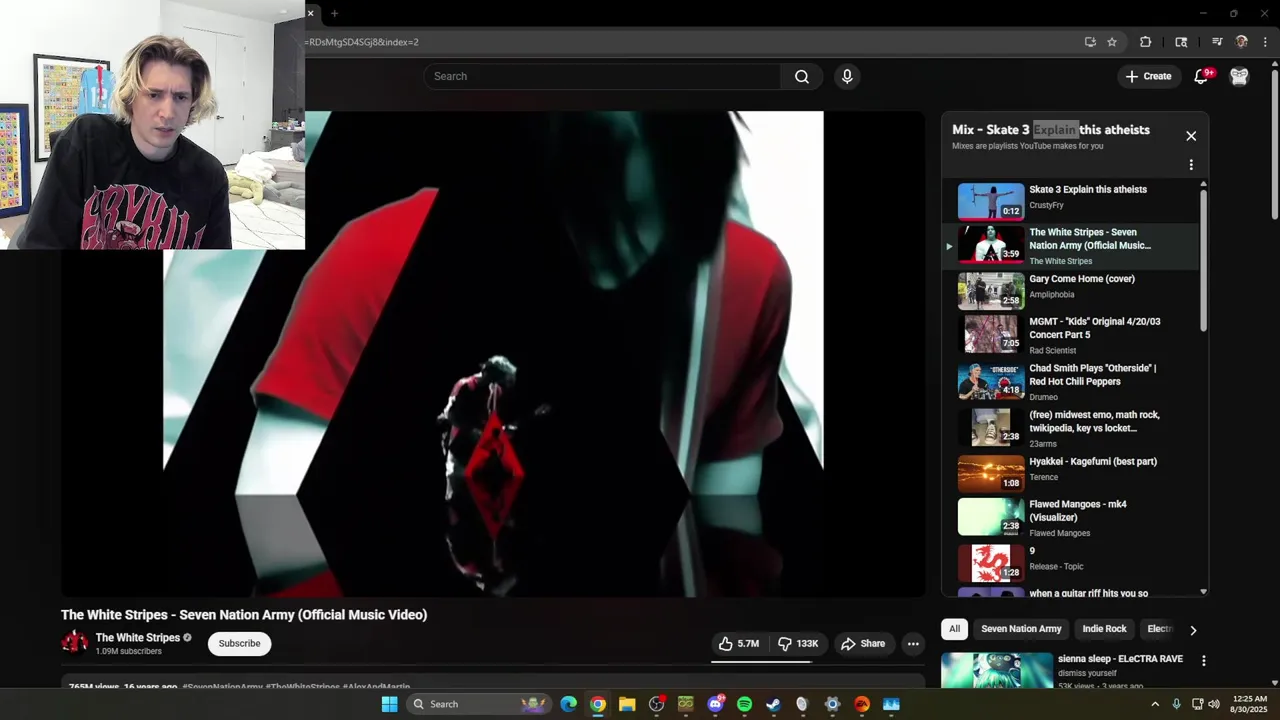
Task: Open Spotify from taskbar
Action: [x=744, y=704]
